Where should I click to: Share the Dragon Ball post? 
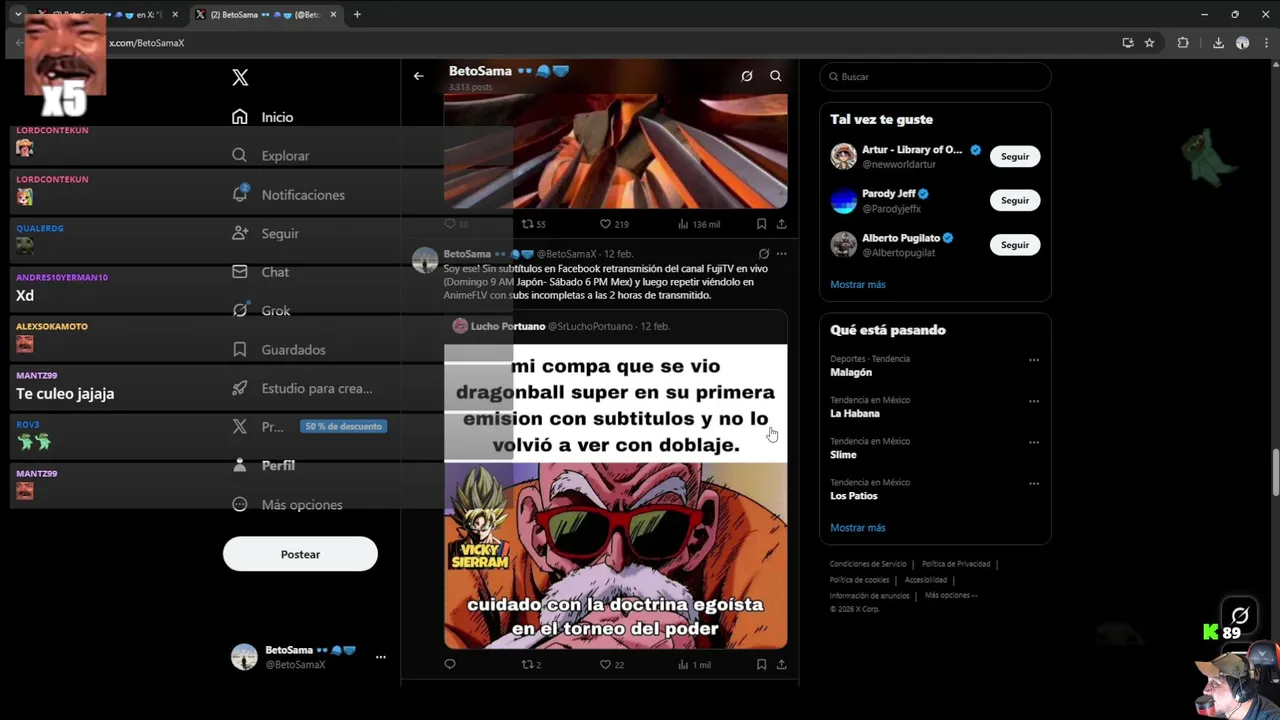[782, 664]
